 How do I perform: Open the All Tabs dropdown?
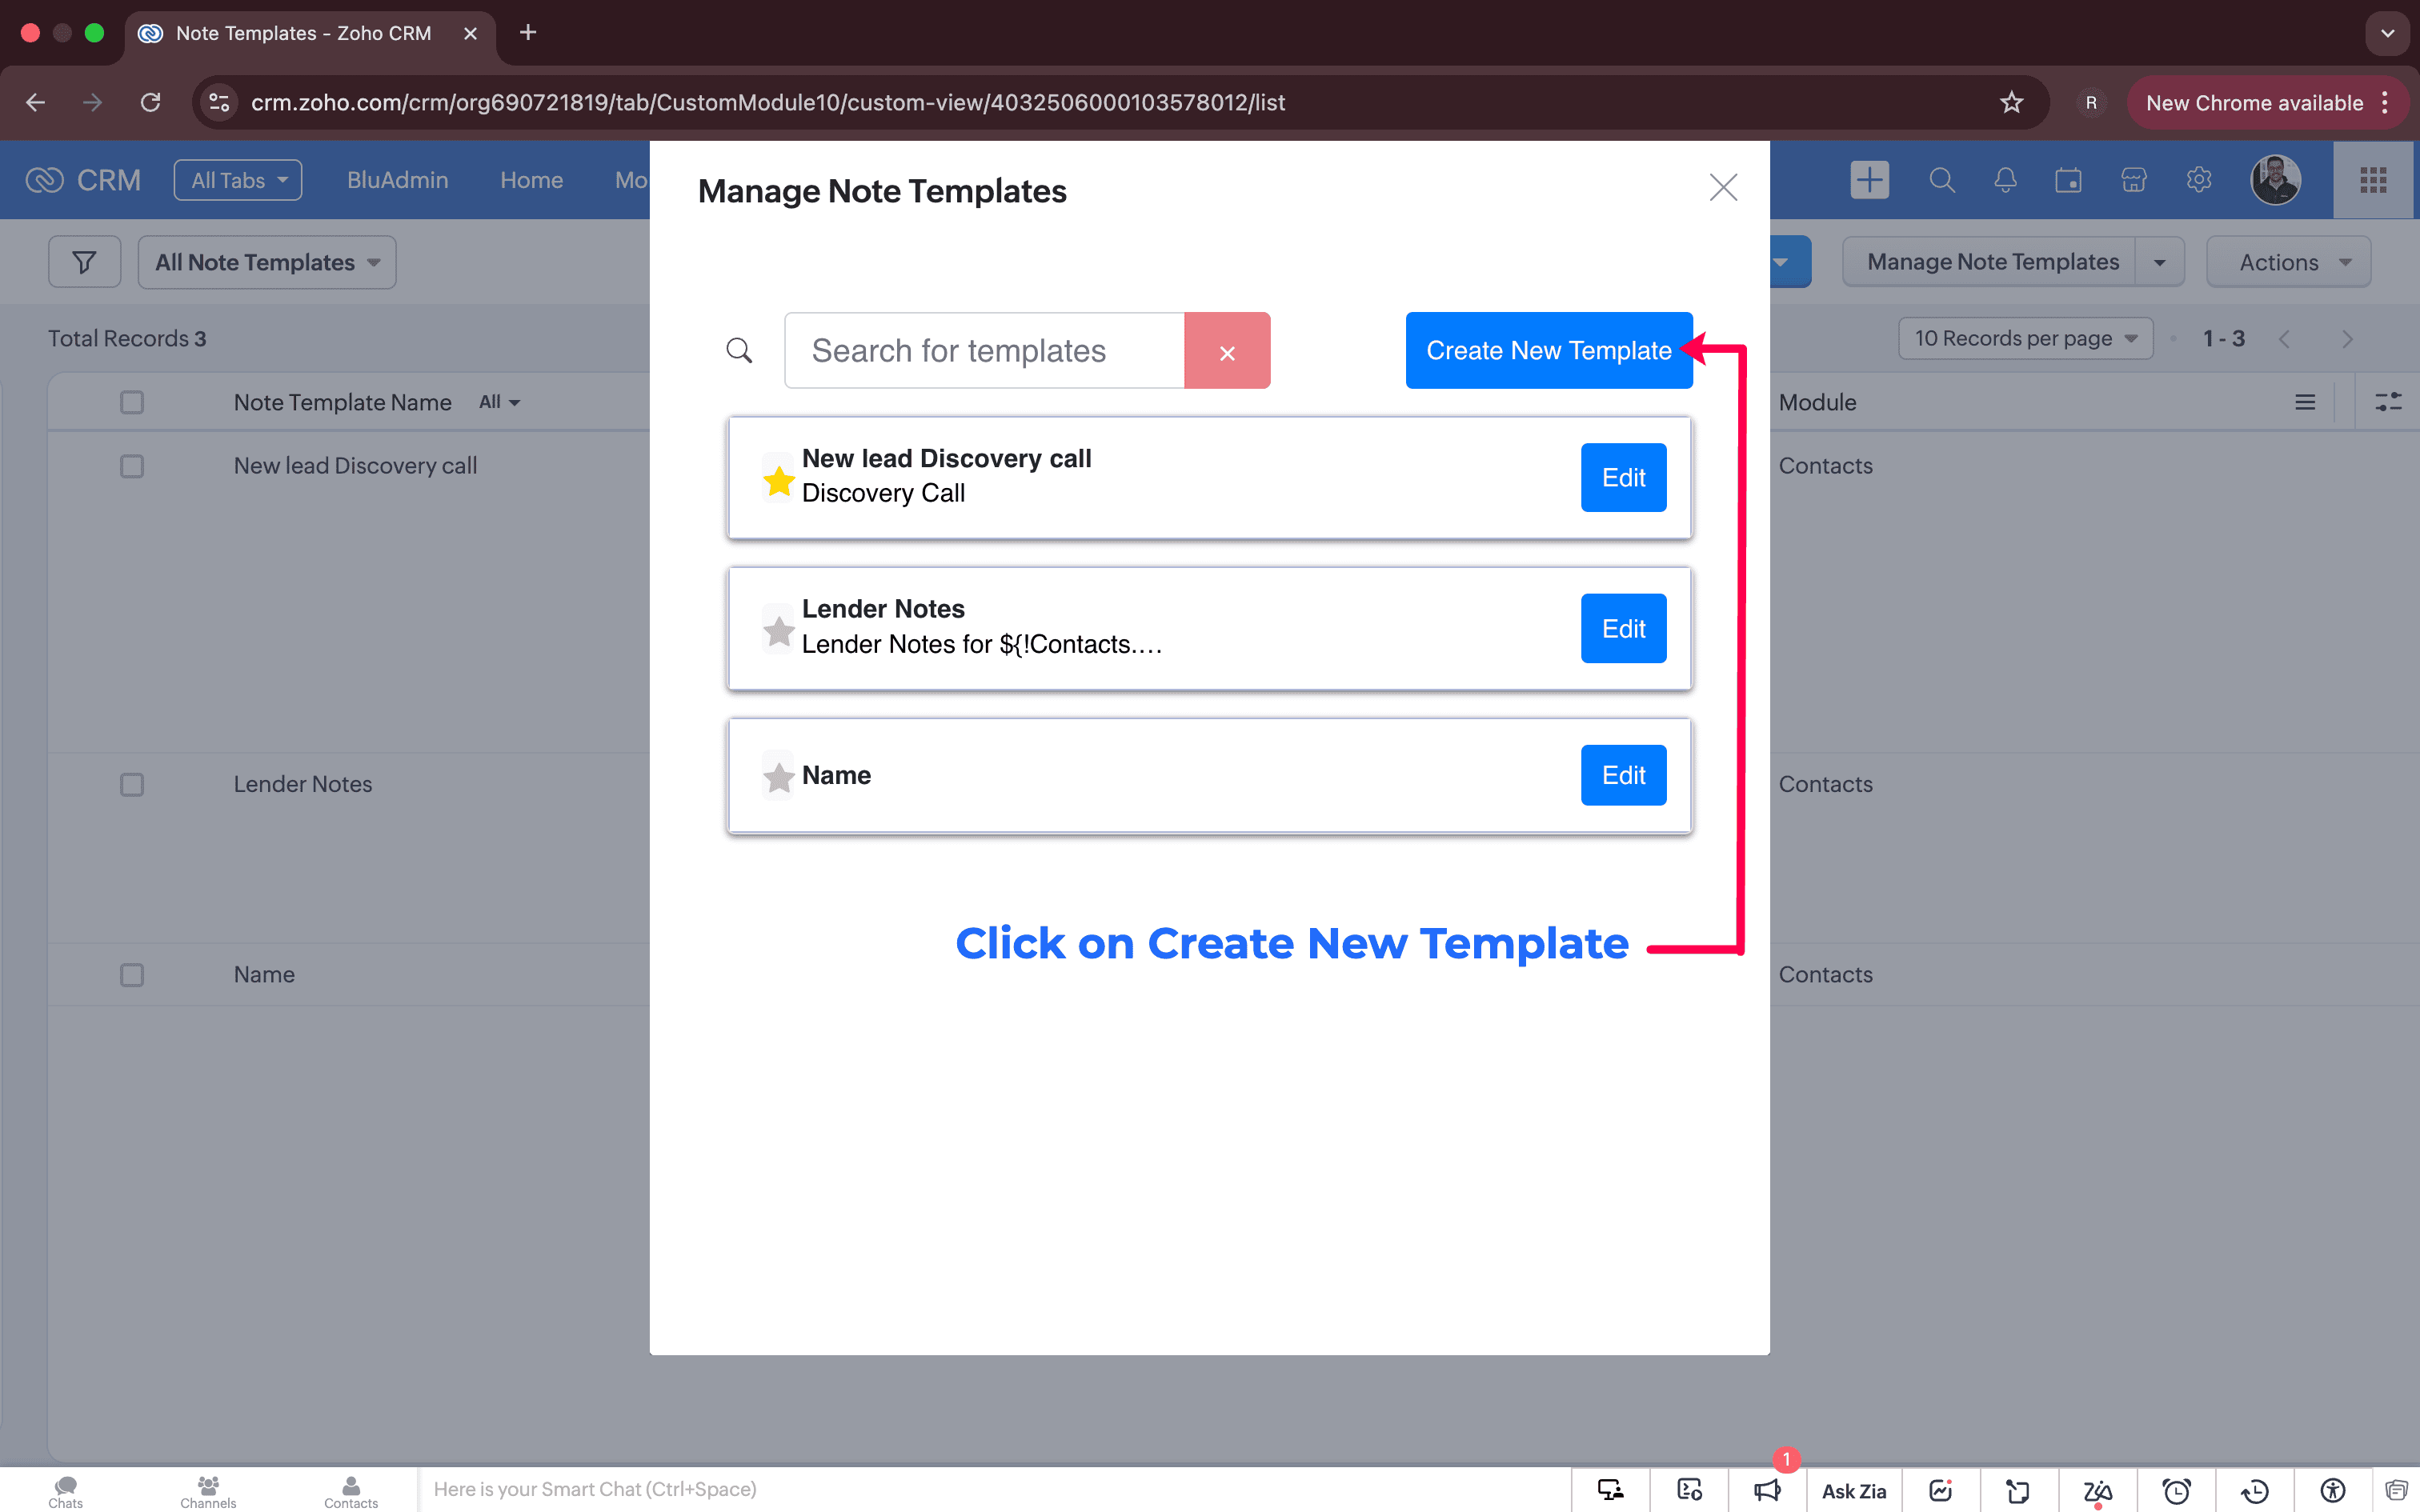[x=238, y=180]
